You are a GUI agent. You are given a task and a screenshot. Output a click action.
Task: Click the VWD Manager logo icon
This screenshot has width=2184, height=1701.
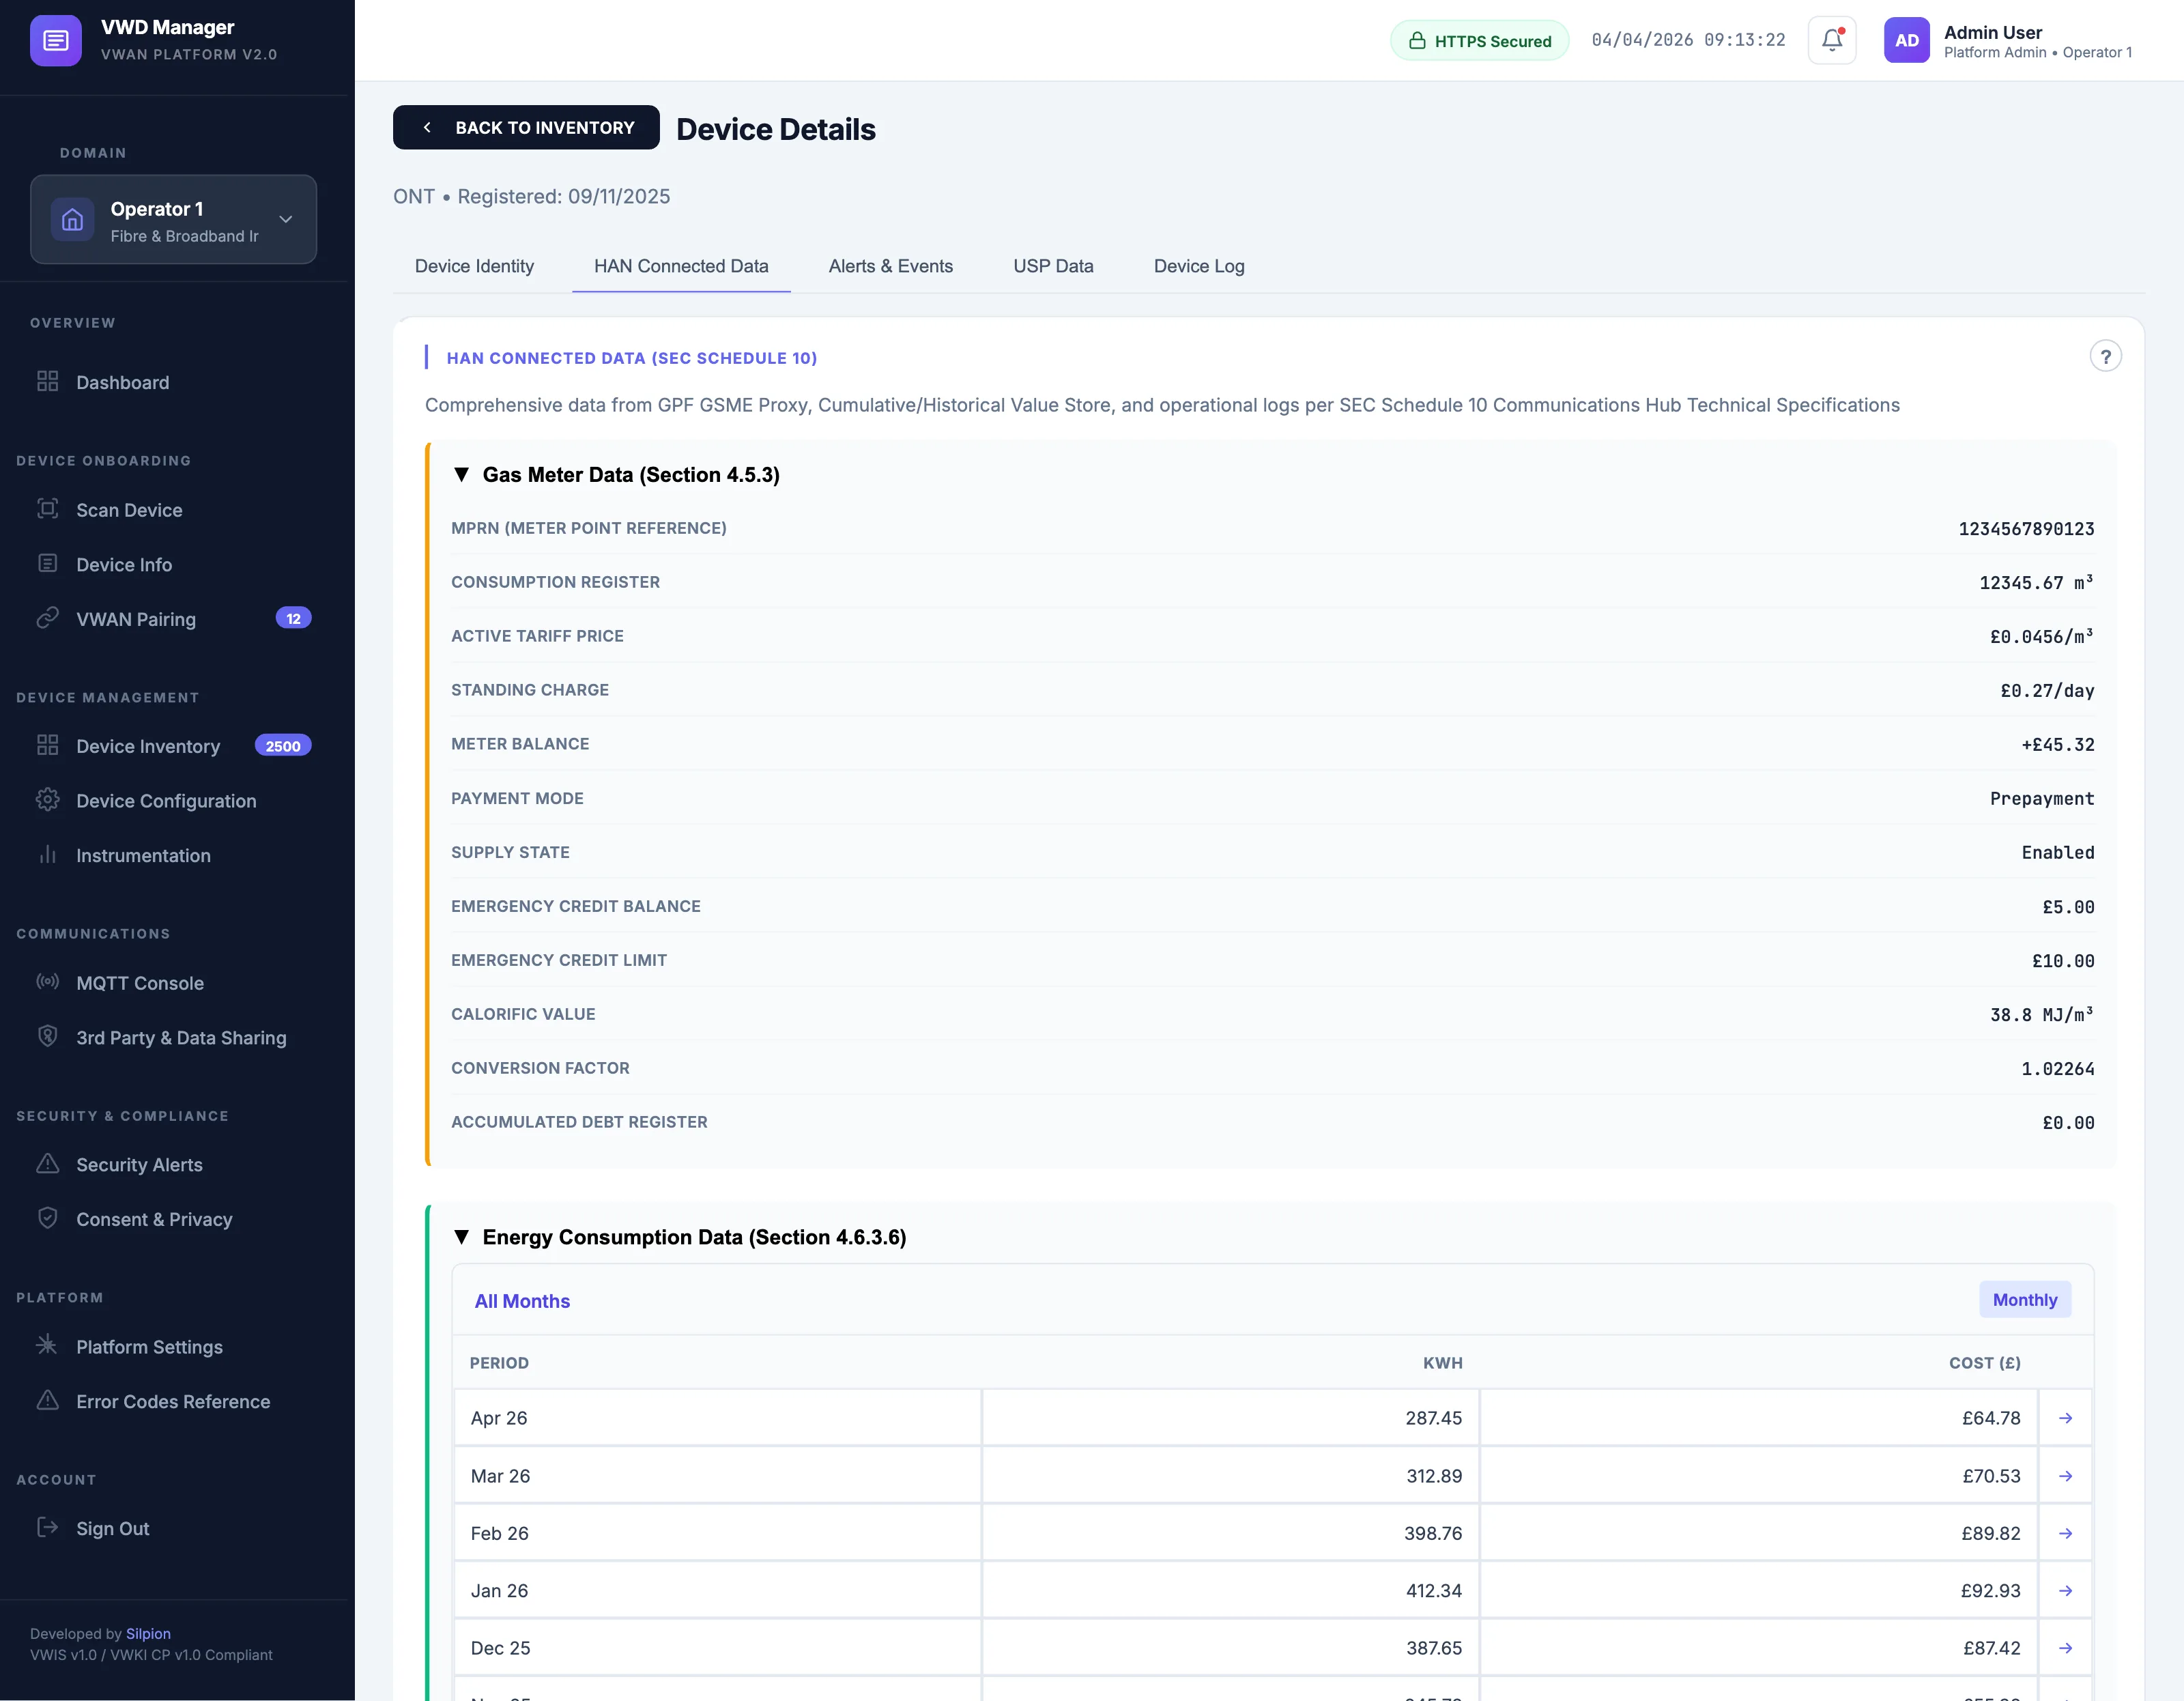click(56, 41)
